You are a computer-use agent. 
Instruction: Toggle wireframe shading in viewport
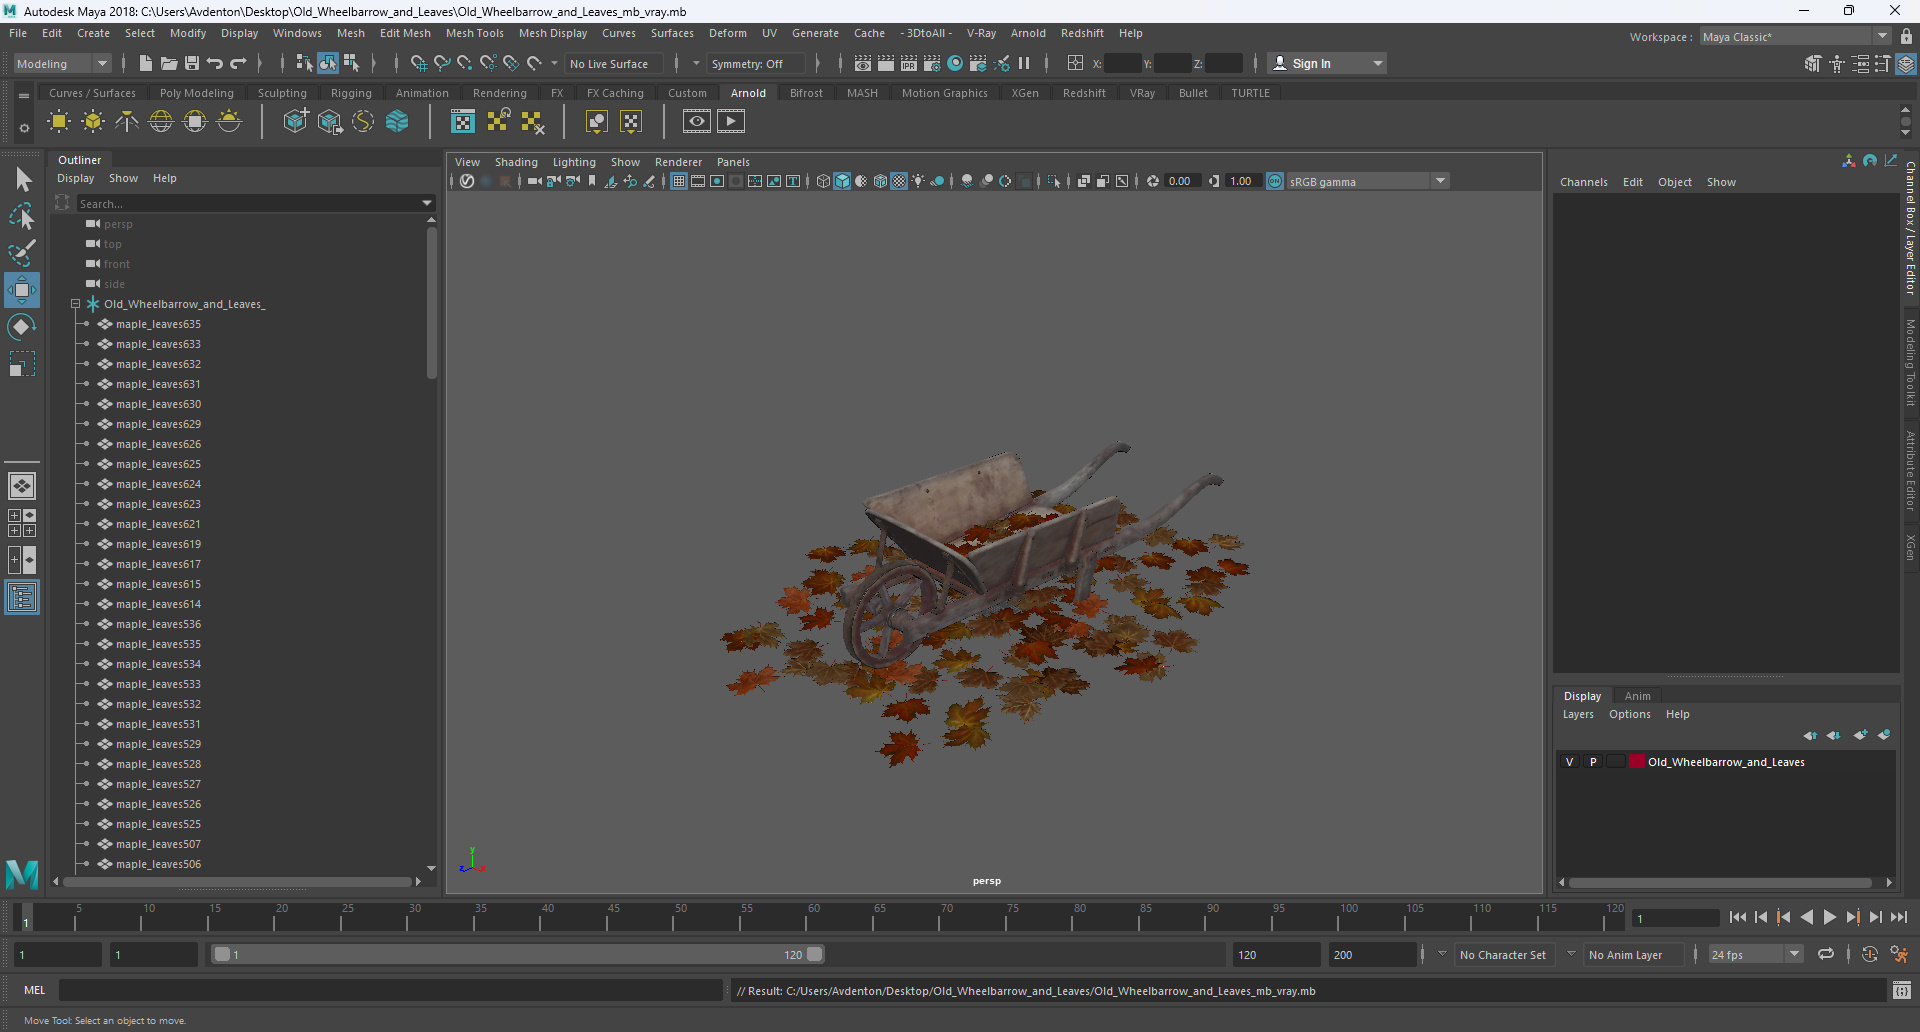[823, 181]
